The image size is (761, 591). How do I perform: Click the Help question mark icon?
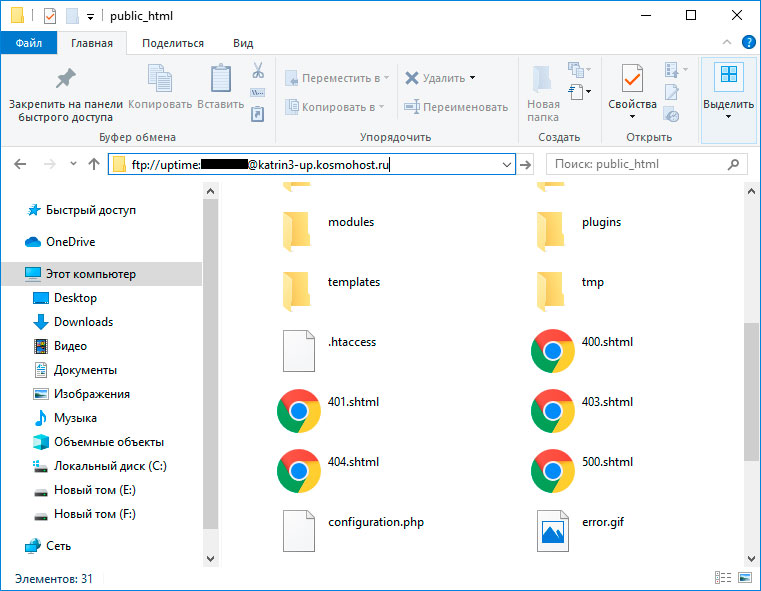point(748,43)
